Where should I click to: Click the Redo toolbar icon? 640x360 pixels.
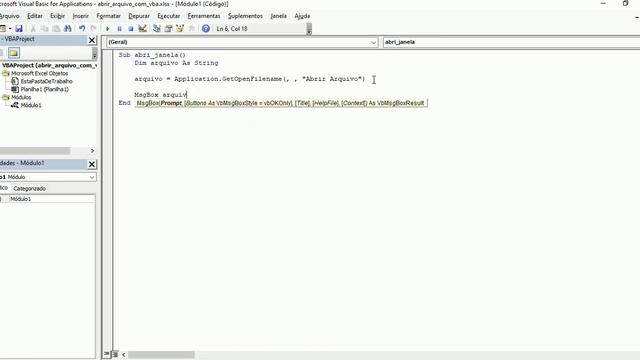[93, 29]
